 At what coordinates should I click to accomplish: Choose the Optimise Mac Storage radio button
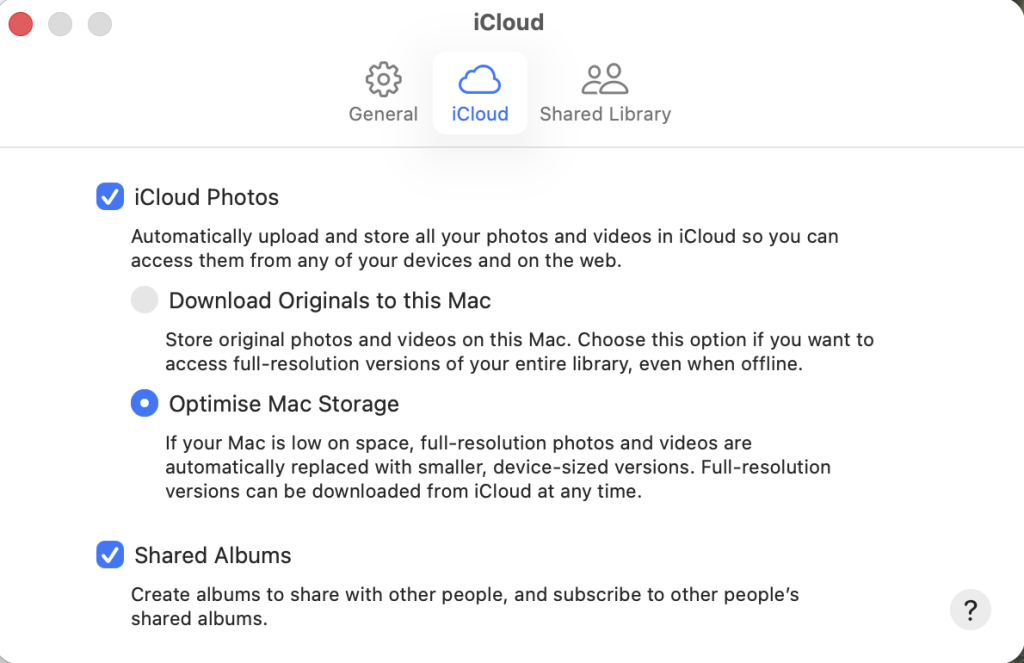(x=144, y=403)
